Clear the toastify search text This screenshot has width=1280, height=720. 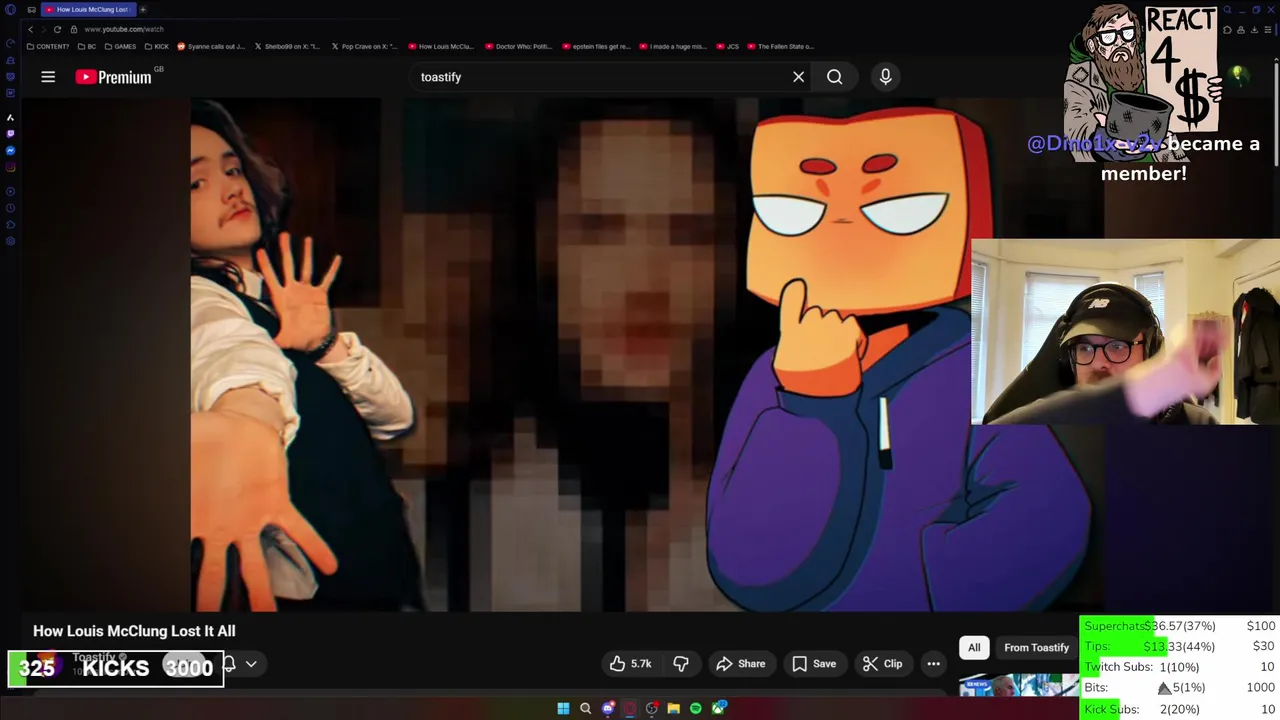coord(798,77)
